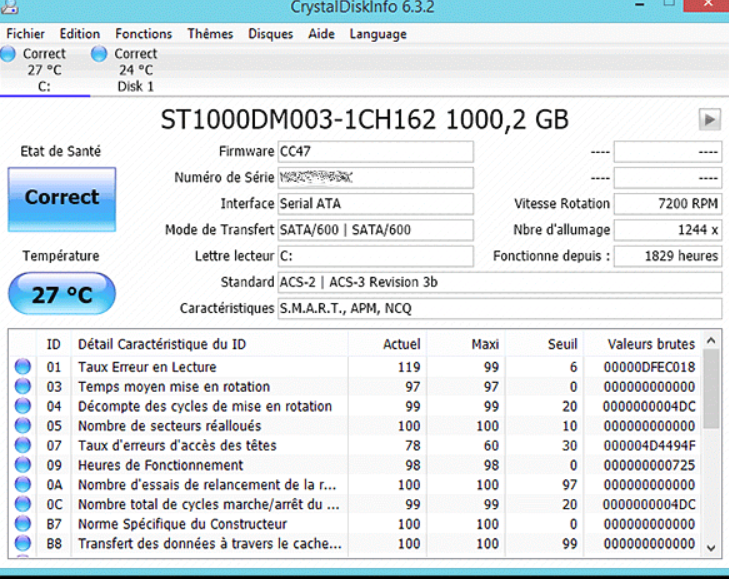Click the Détail Caractéristique du ID header
729x579 pixels.
pyautogui.click(x=209, y=344)
